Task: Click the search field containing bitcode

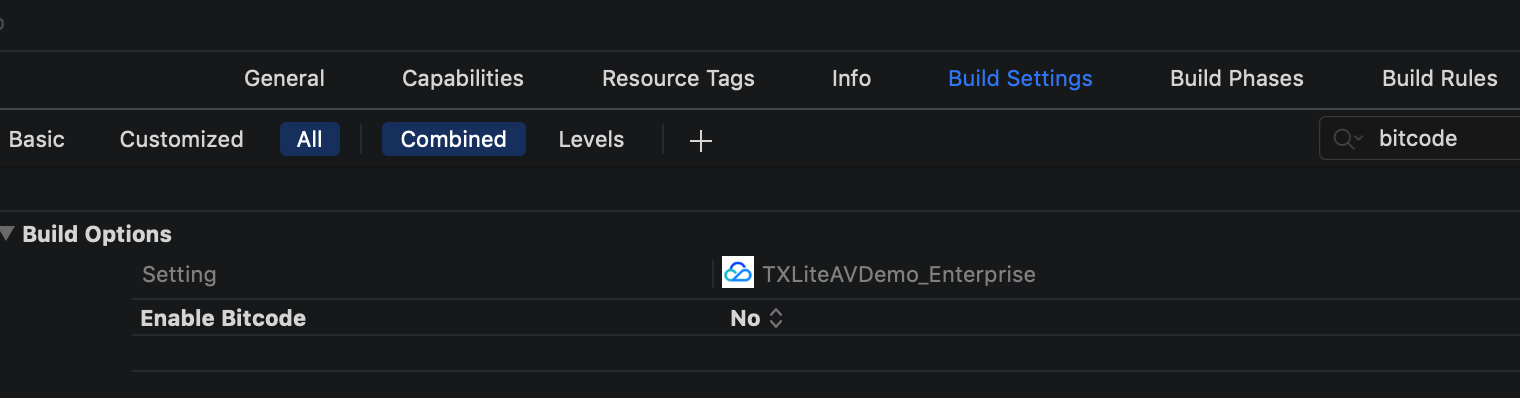Action: 1420,139
